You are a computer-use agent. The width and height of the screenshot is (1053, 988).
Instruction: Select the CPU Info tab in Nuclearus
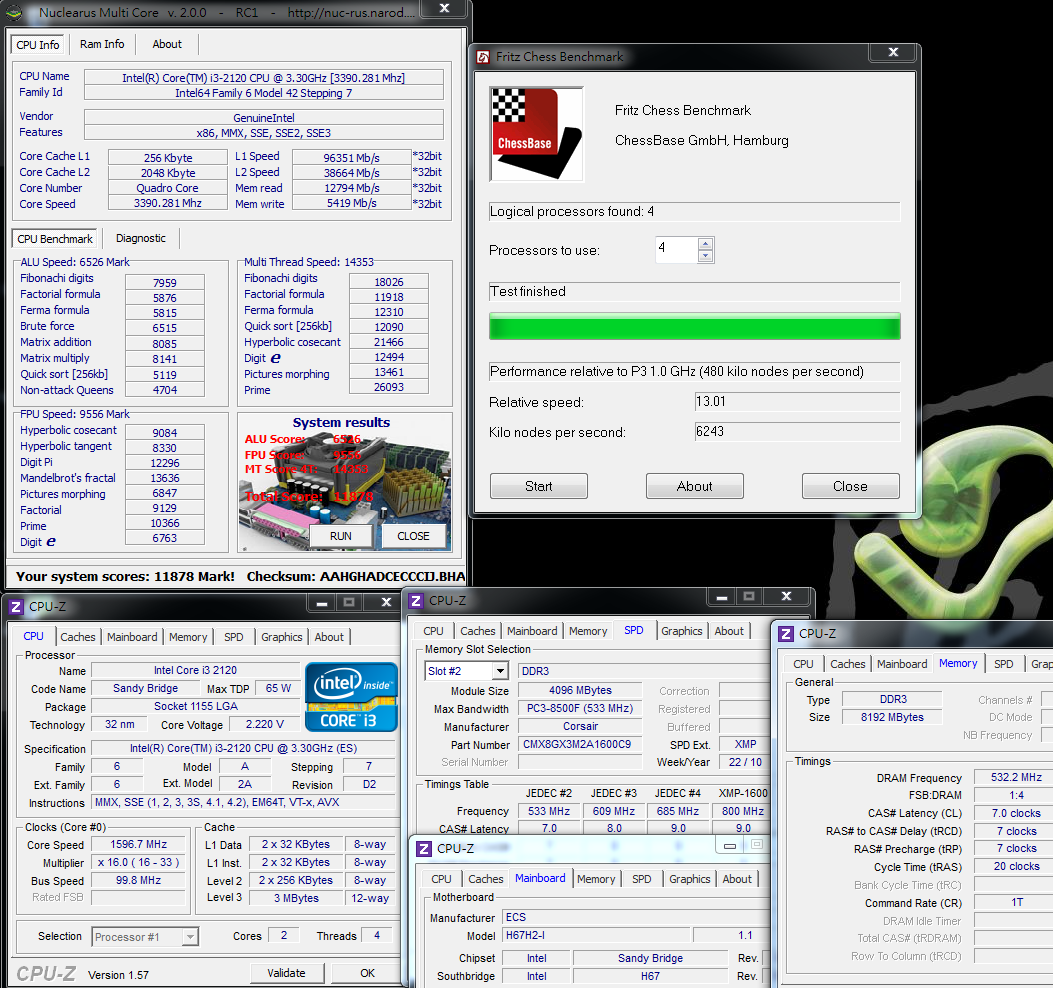pyautogui.click(x=38, y=45)
